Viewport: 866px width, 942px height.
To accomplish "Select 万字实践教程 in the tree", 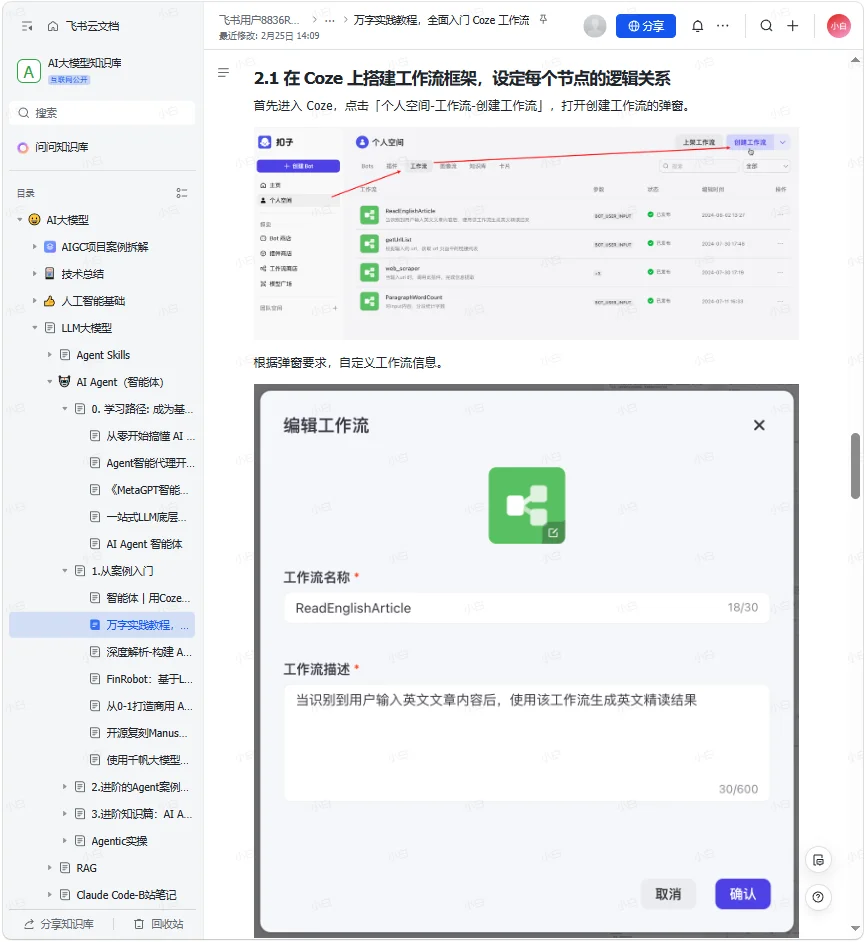I will (102, 625).
